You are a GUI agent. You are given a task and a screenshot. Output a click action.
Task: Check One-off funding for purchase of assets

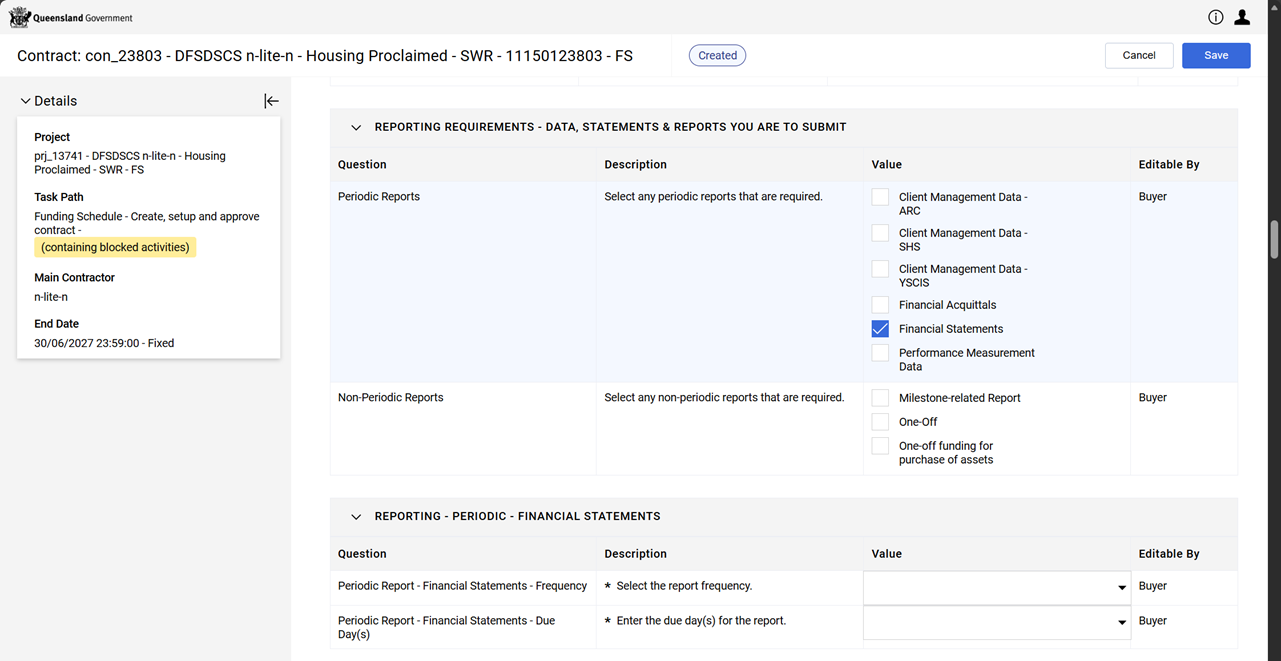(880, 446)
